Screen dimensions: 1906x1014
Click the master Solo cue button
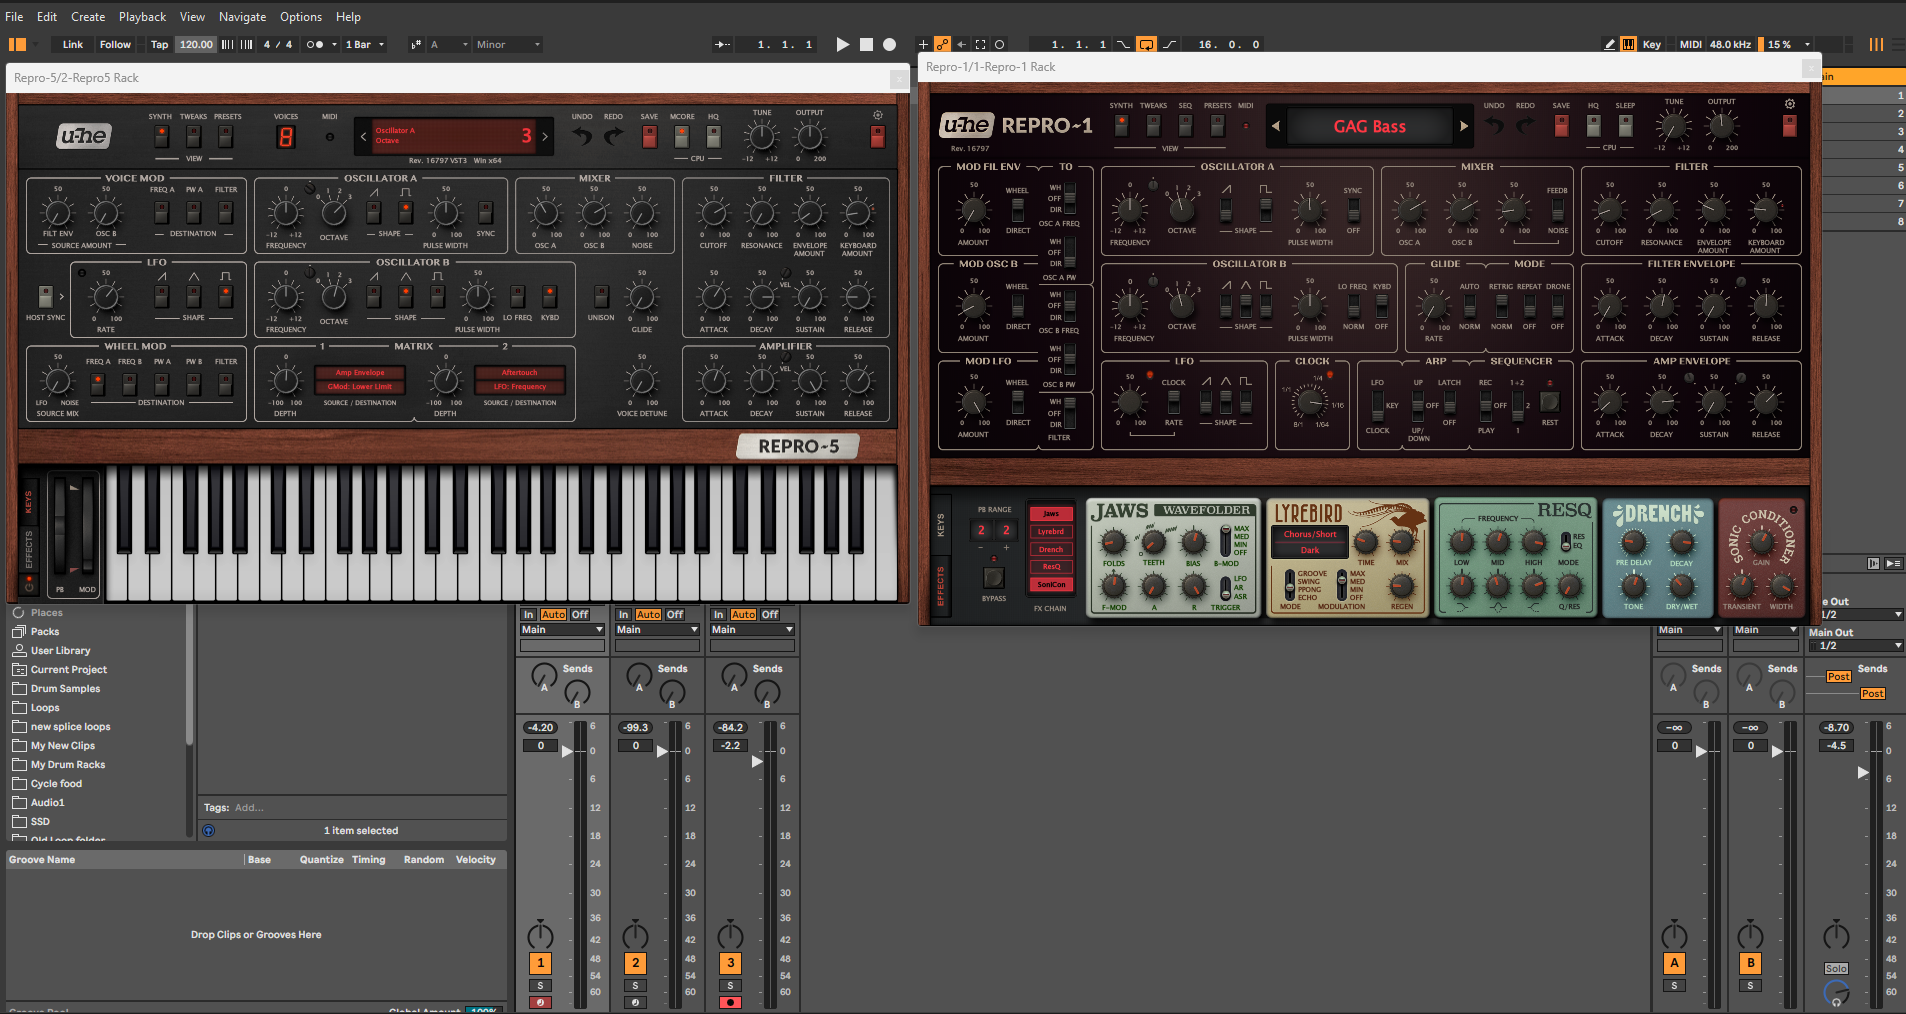point(1836,968)
